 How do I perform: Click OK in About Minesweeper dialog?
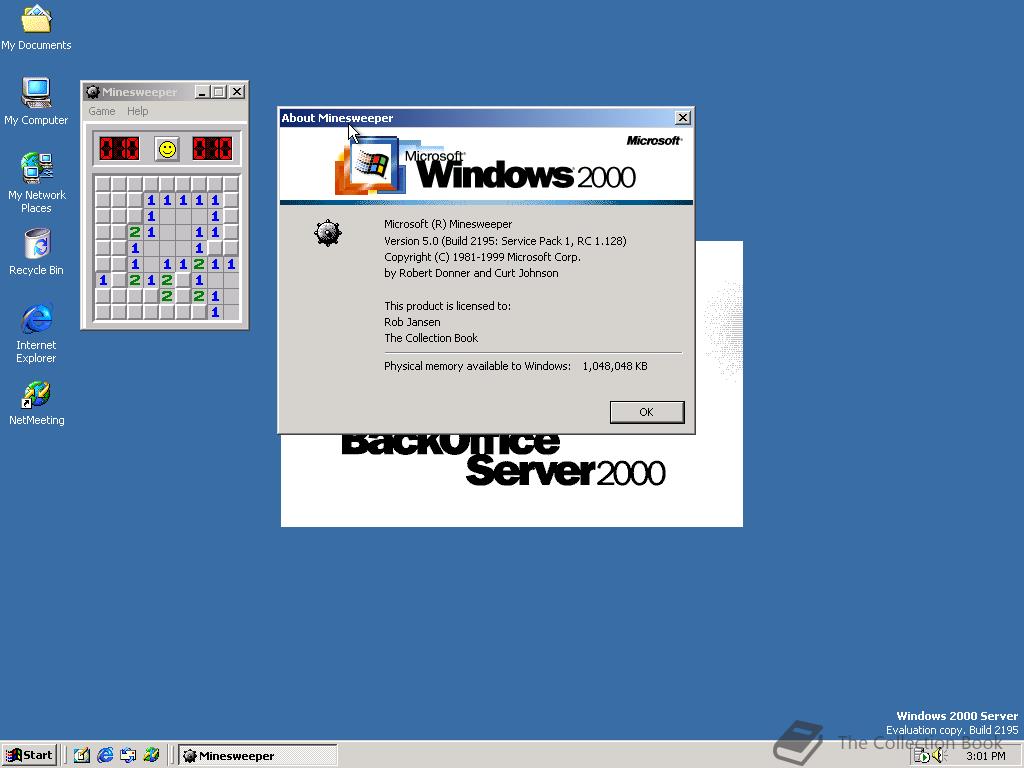647,412
